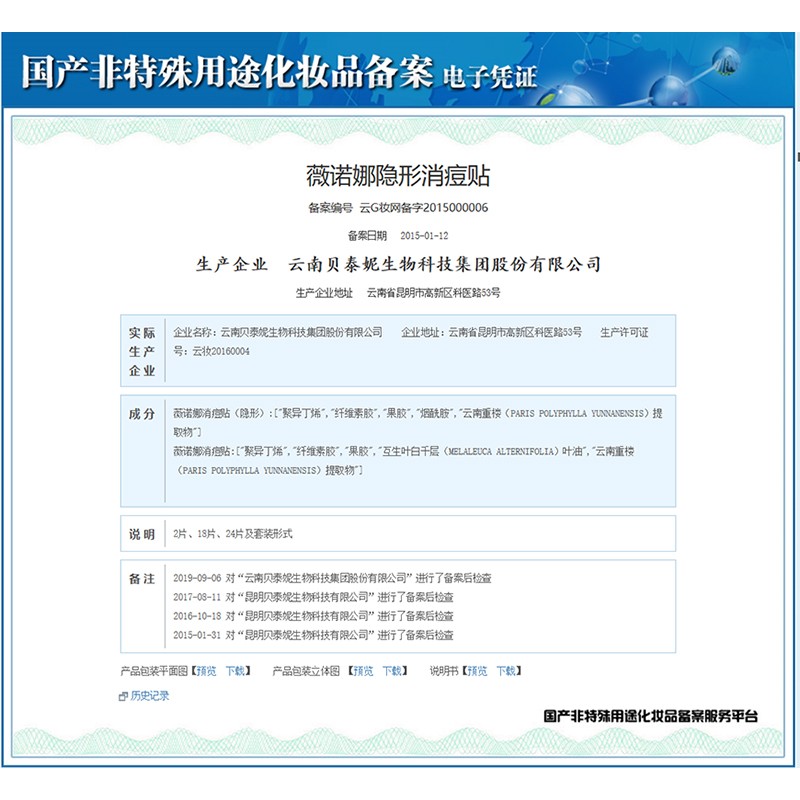Click the product title 薇诺娜隐形消痘贴
The image size is (800, 800).
(x=398, y=176)
